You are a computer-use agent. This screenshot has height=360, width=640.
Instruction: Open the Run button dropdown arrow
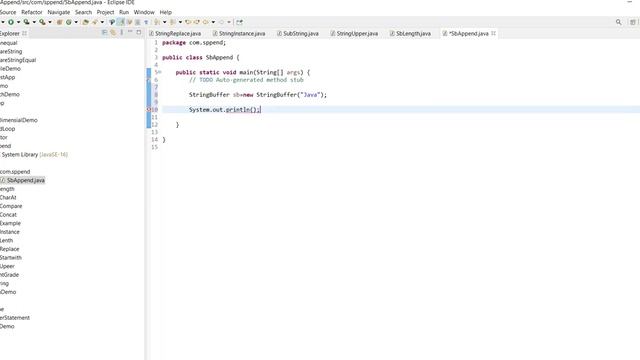point(18,22)
